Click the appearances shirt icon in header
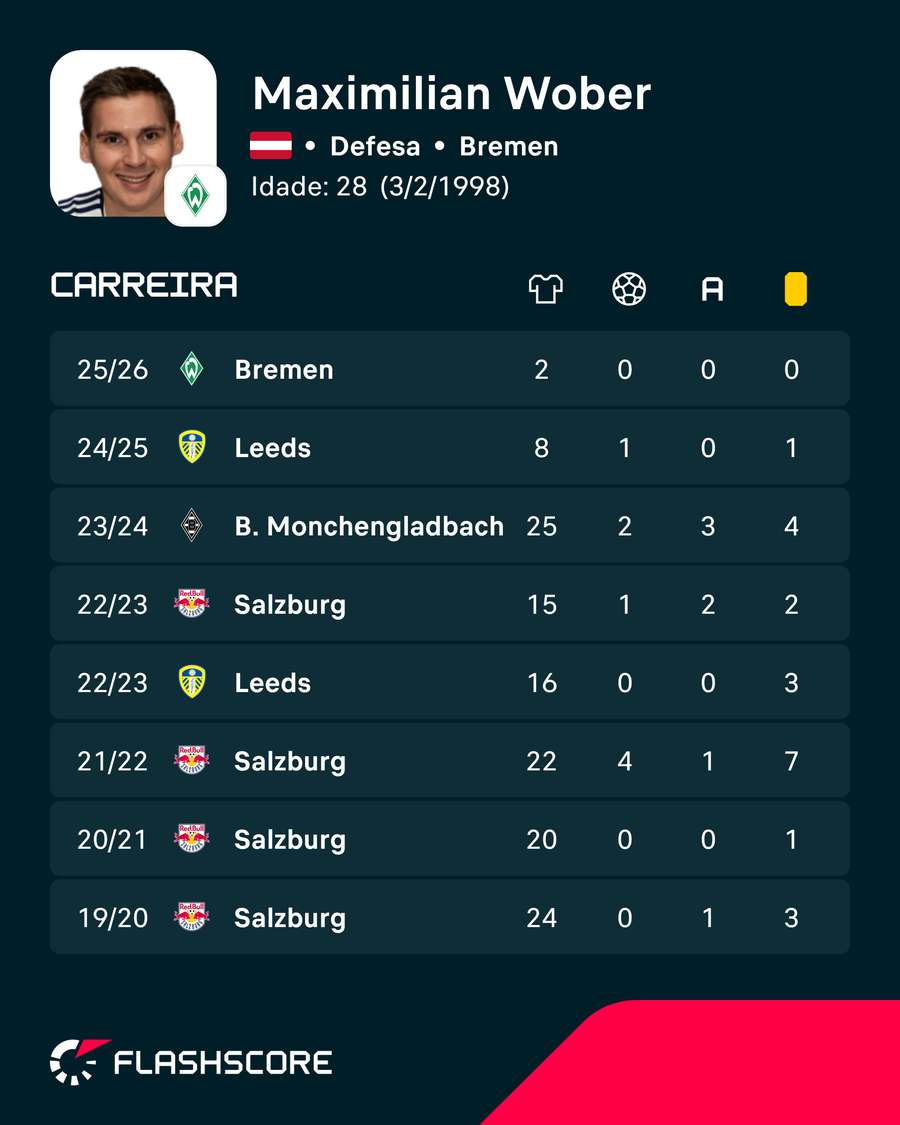900x1125 pixels. click(x=545, y=289)
